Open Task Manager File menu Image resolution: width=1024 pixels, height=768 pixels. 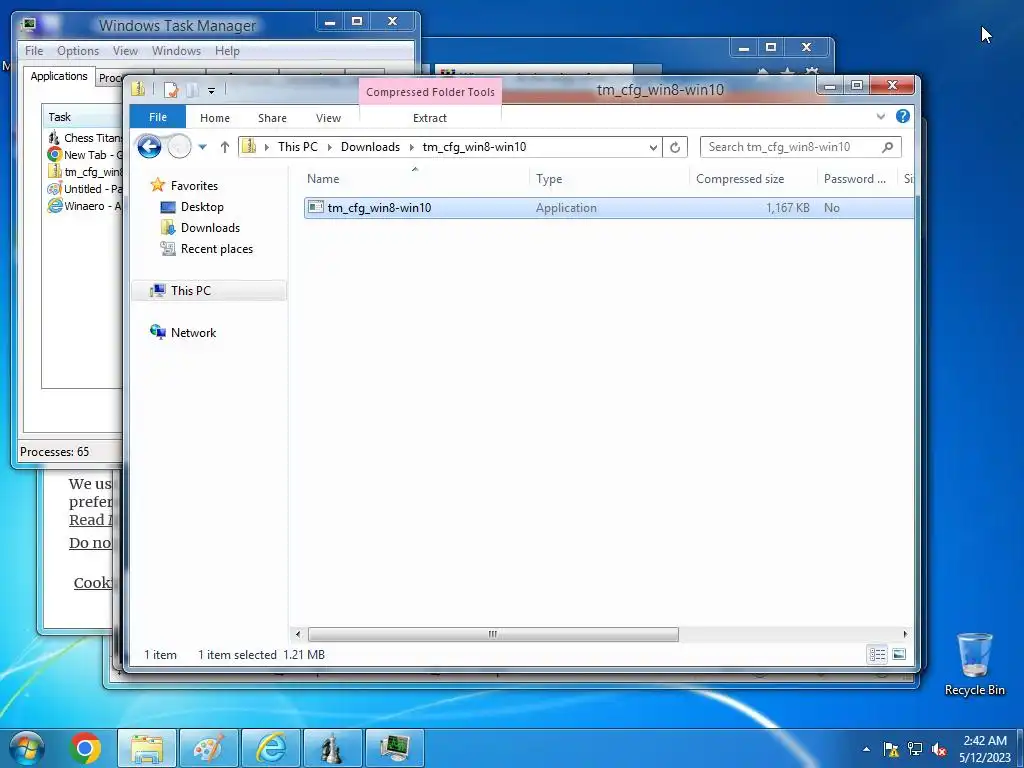point(34,51)
